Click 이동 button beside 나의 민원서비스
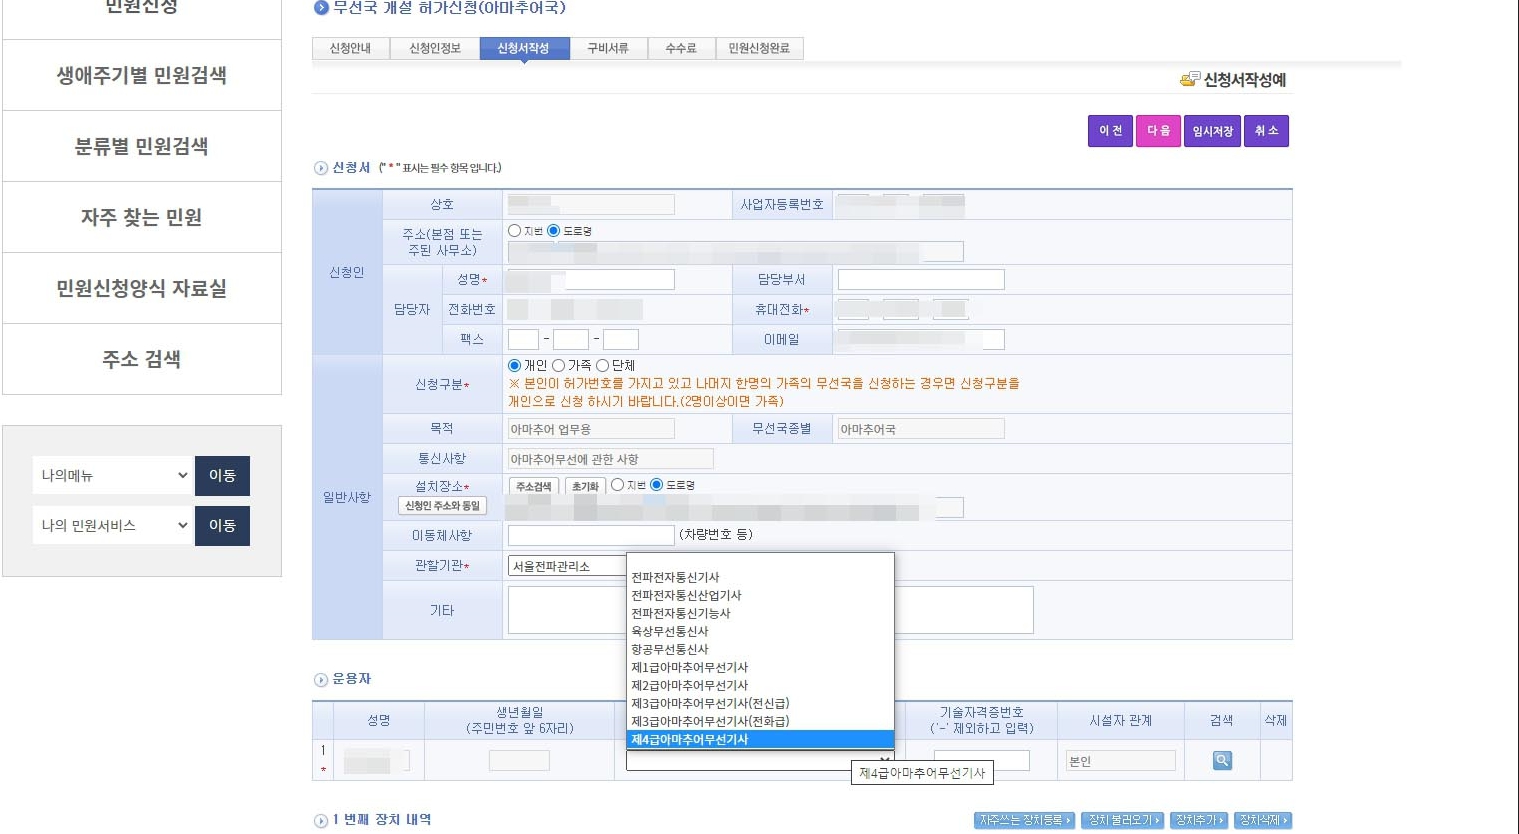 [222, 525]
